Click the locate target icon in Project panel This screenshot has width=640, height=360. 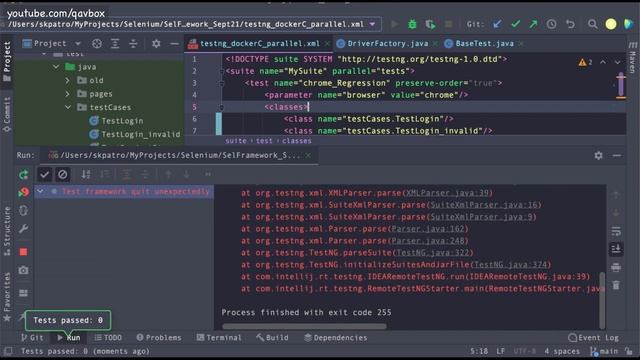click(97, 43)
